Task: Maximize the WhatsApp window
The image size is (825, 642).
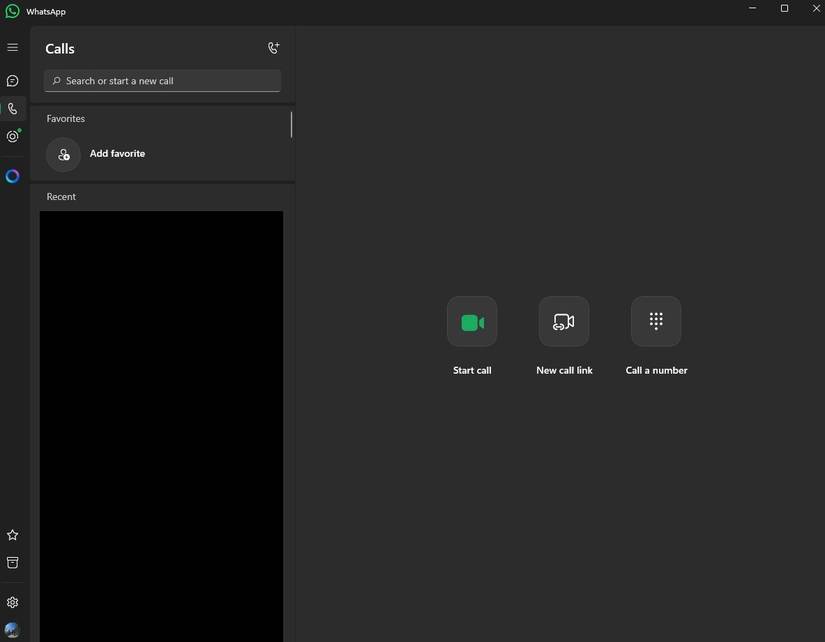Action: click(784, 8)
